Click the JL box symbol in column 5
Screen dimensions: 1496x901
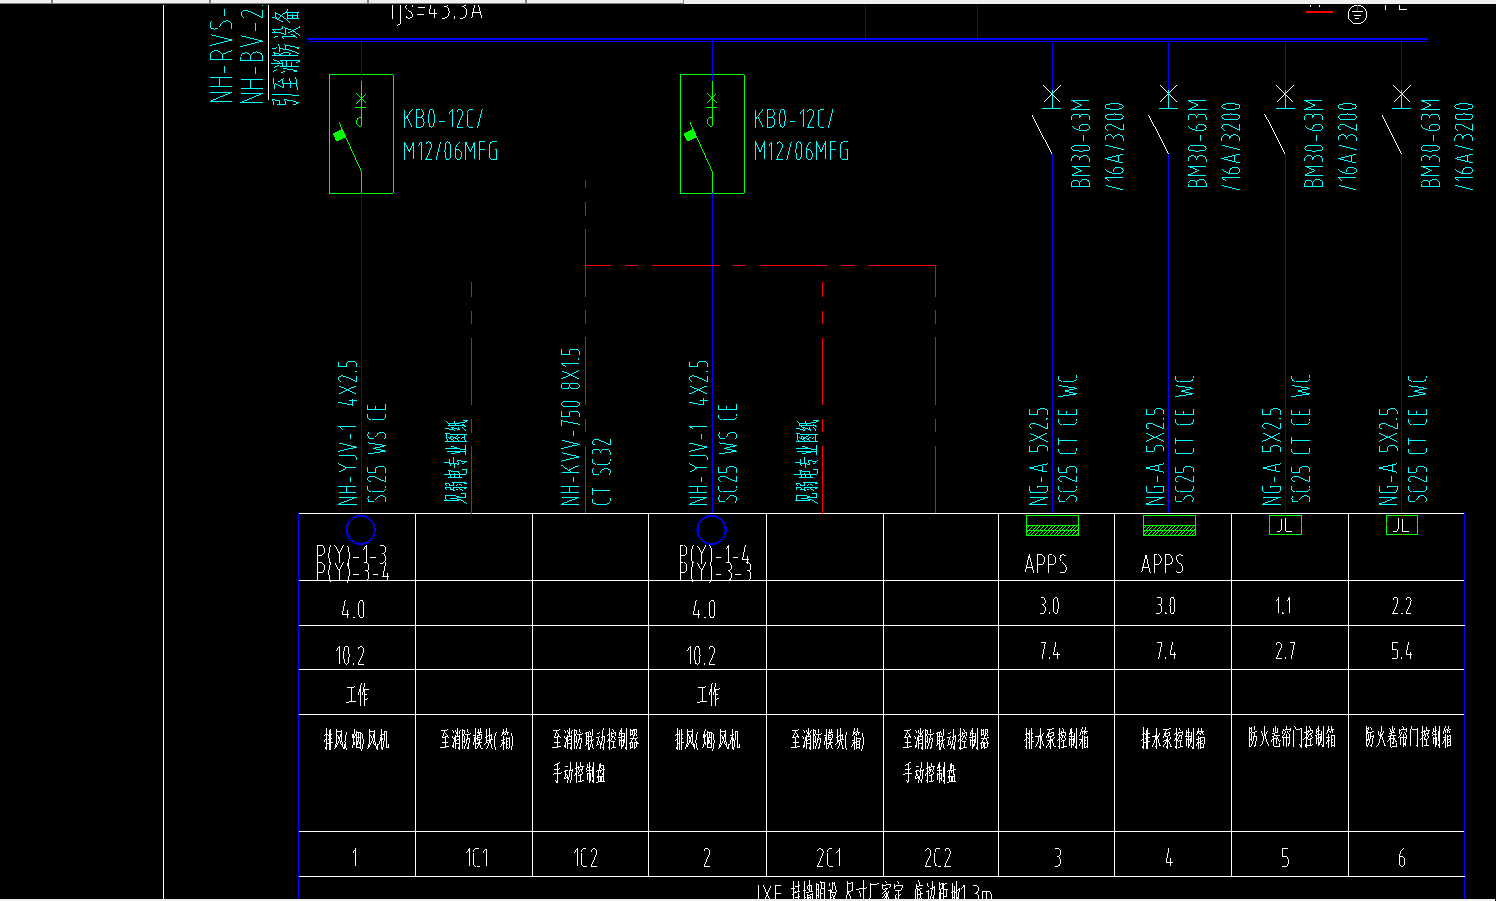[1285, 525]
